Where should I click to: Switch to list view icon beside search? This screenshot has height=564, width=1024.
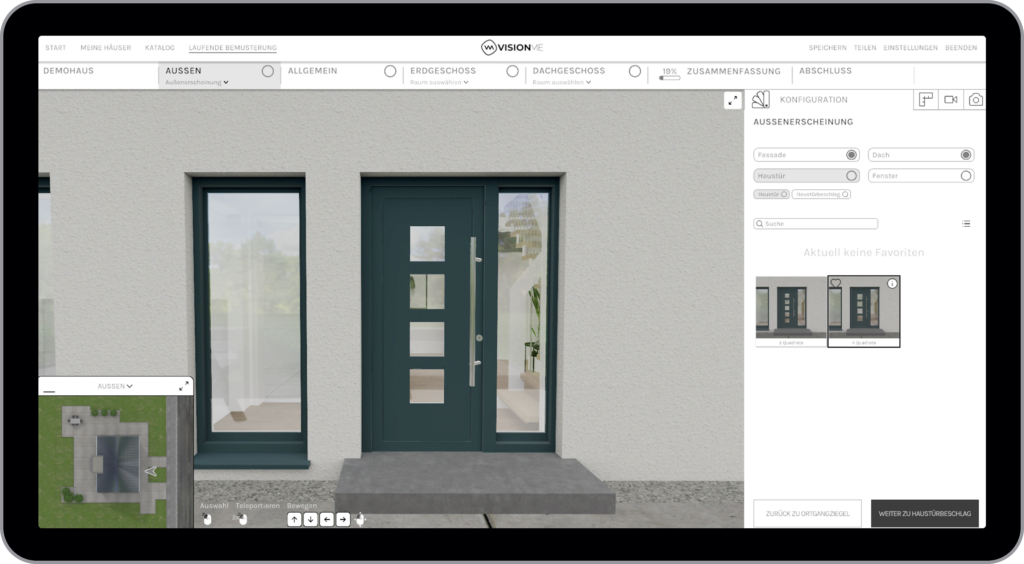pos(966,224)
